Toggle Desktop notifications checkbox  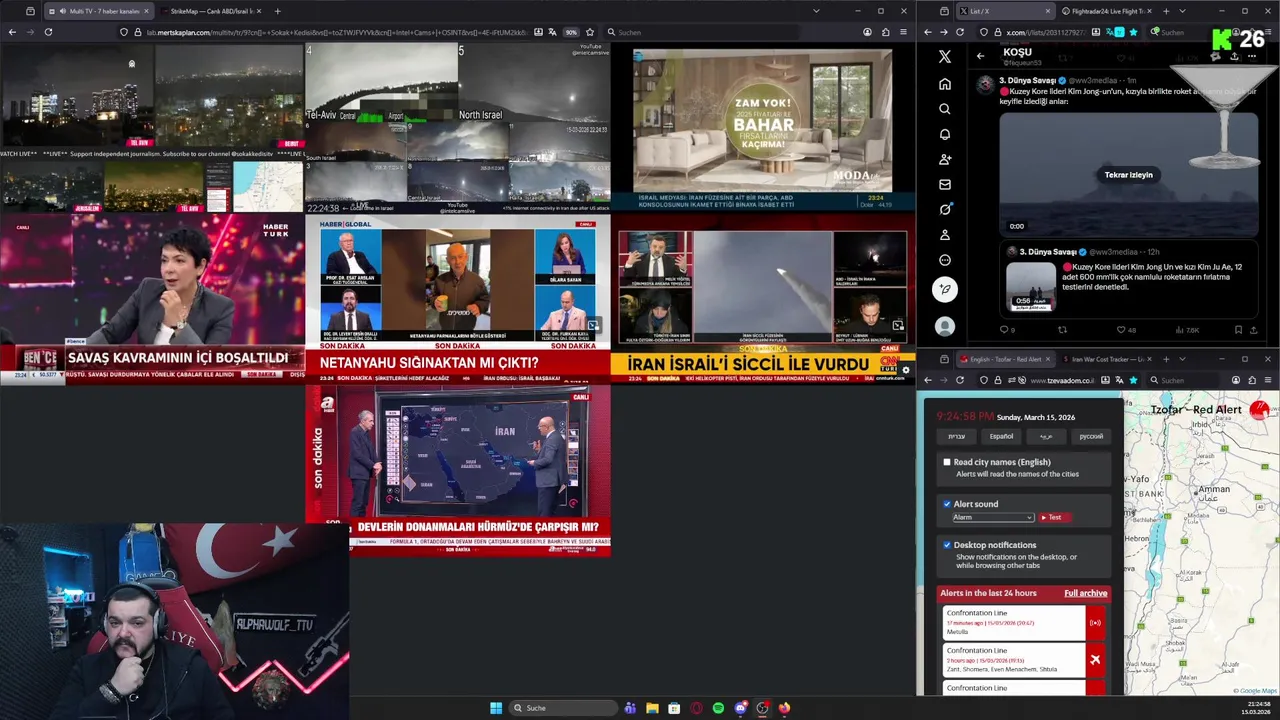(947, 545)
